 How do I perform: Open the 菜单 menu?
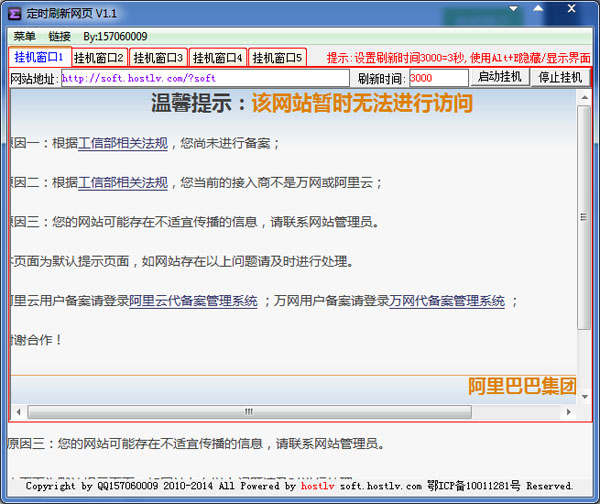click(24, 36)
